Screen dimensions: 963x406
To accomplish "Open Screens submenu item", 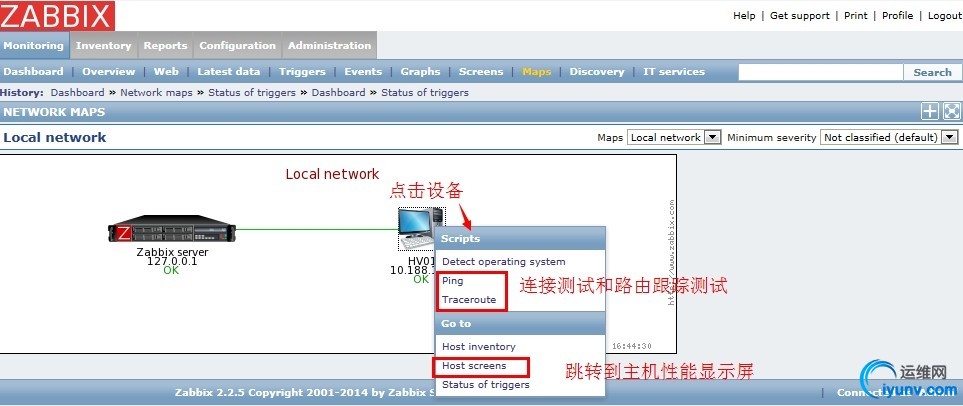I will [x=481, y=72].
